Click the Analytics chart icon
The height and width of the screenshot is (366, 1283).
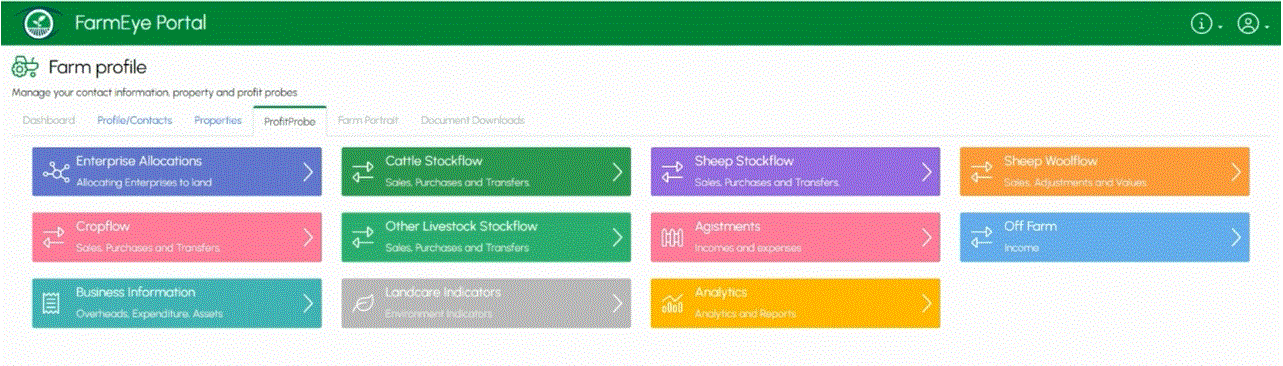673,304
